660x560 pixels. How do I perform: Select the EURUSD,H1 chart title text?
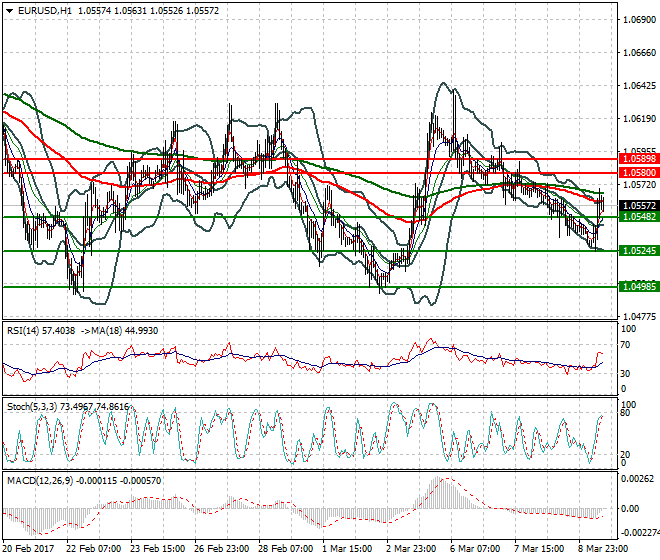click(45, 11)
